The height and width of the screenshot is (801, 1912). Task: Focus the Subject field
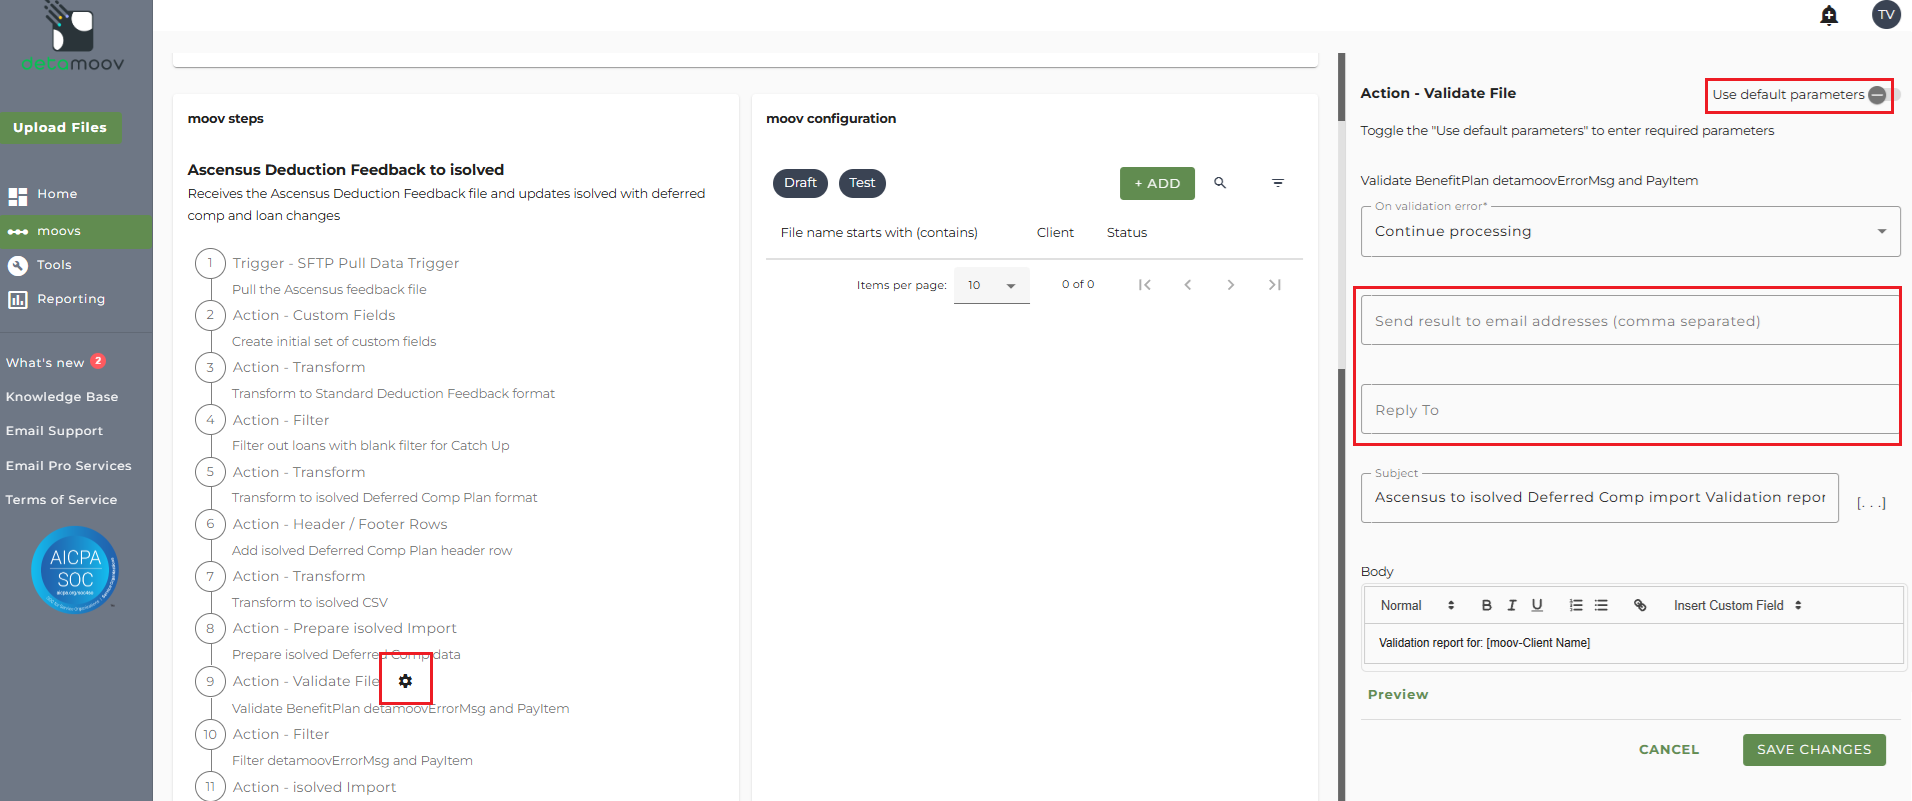[x=1599, y=498]
